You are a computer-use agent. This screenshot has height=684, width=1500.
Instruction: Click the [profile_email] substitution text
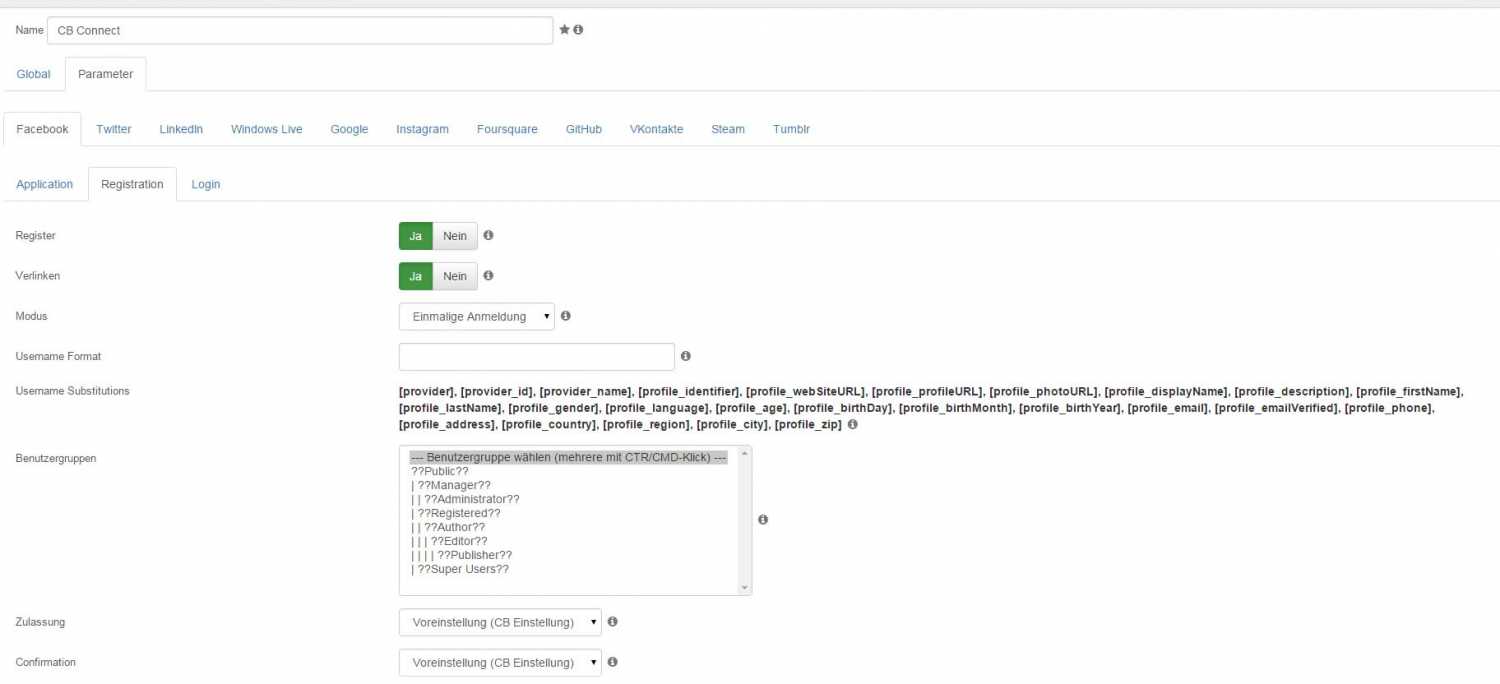tap(1168, 408)
